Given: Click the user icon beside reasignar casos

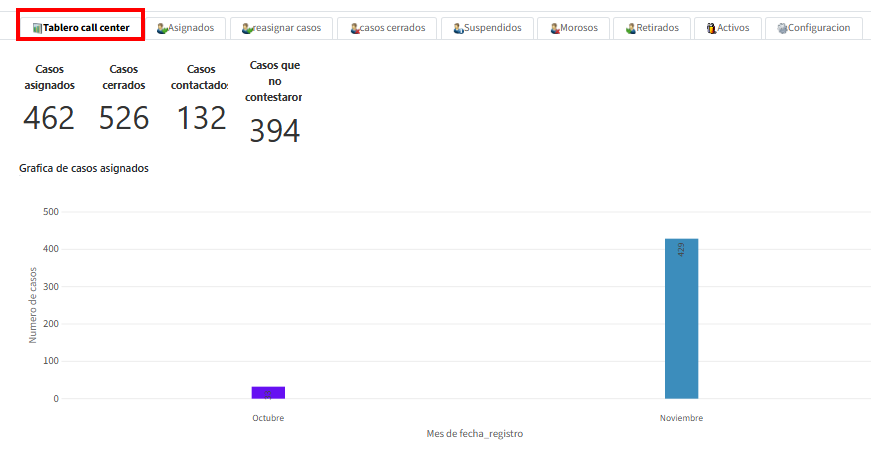Looking at the screenshot, I should (247, 28).
